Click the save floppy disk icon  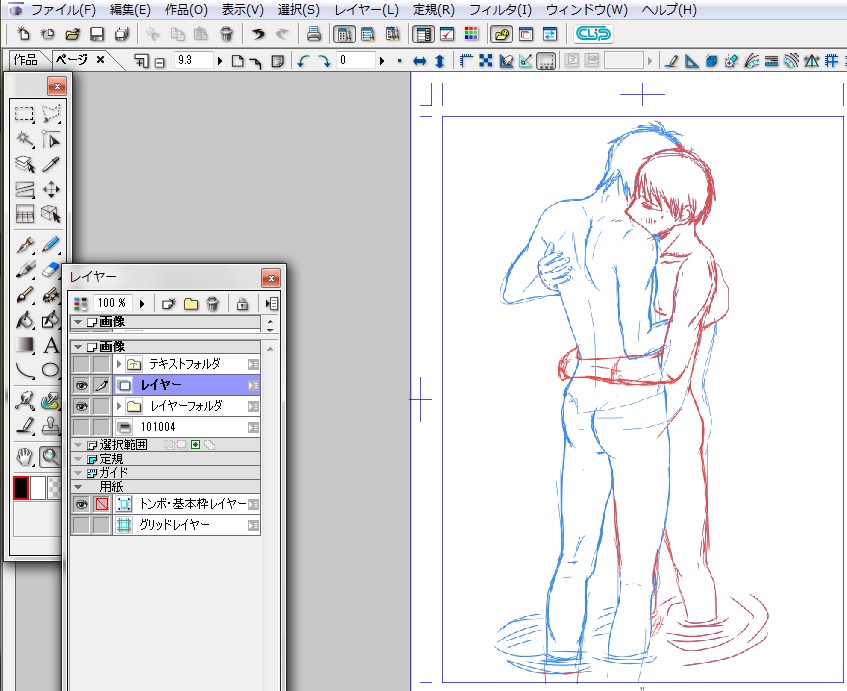pos(97,34)
